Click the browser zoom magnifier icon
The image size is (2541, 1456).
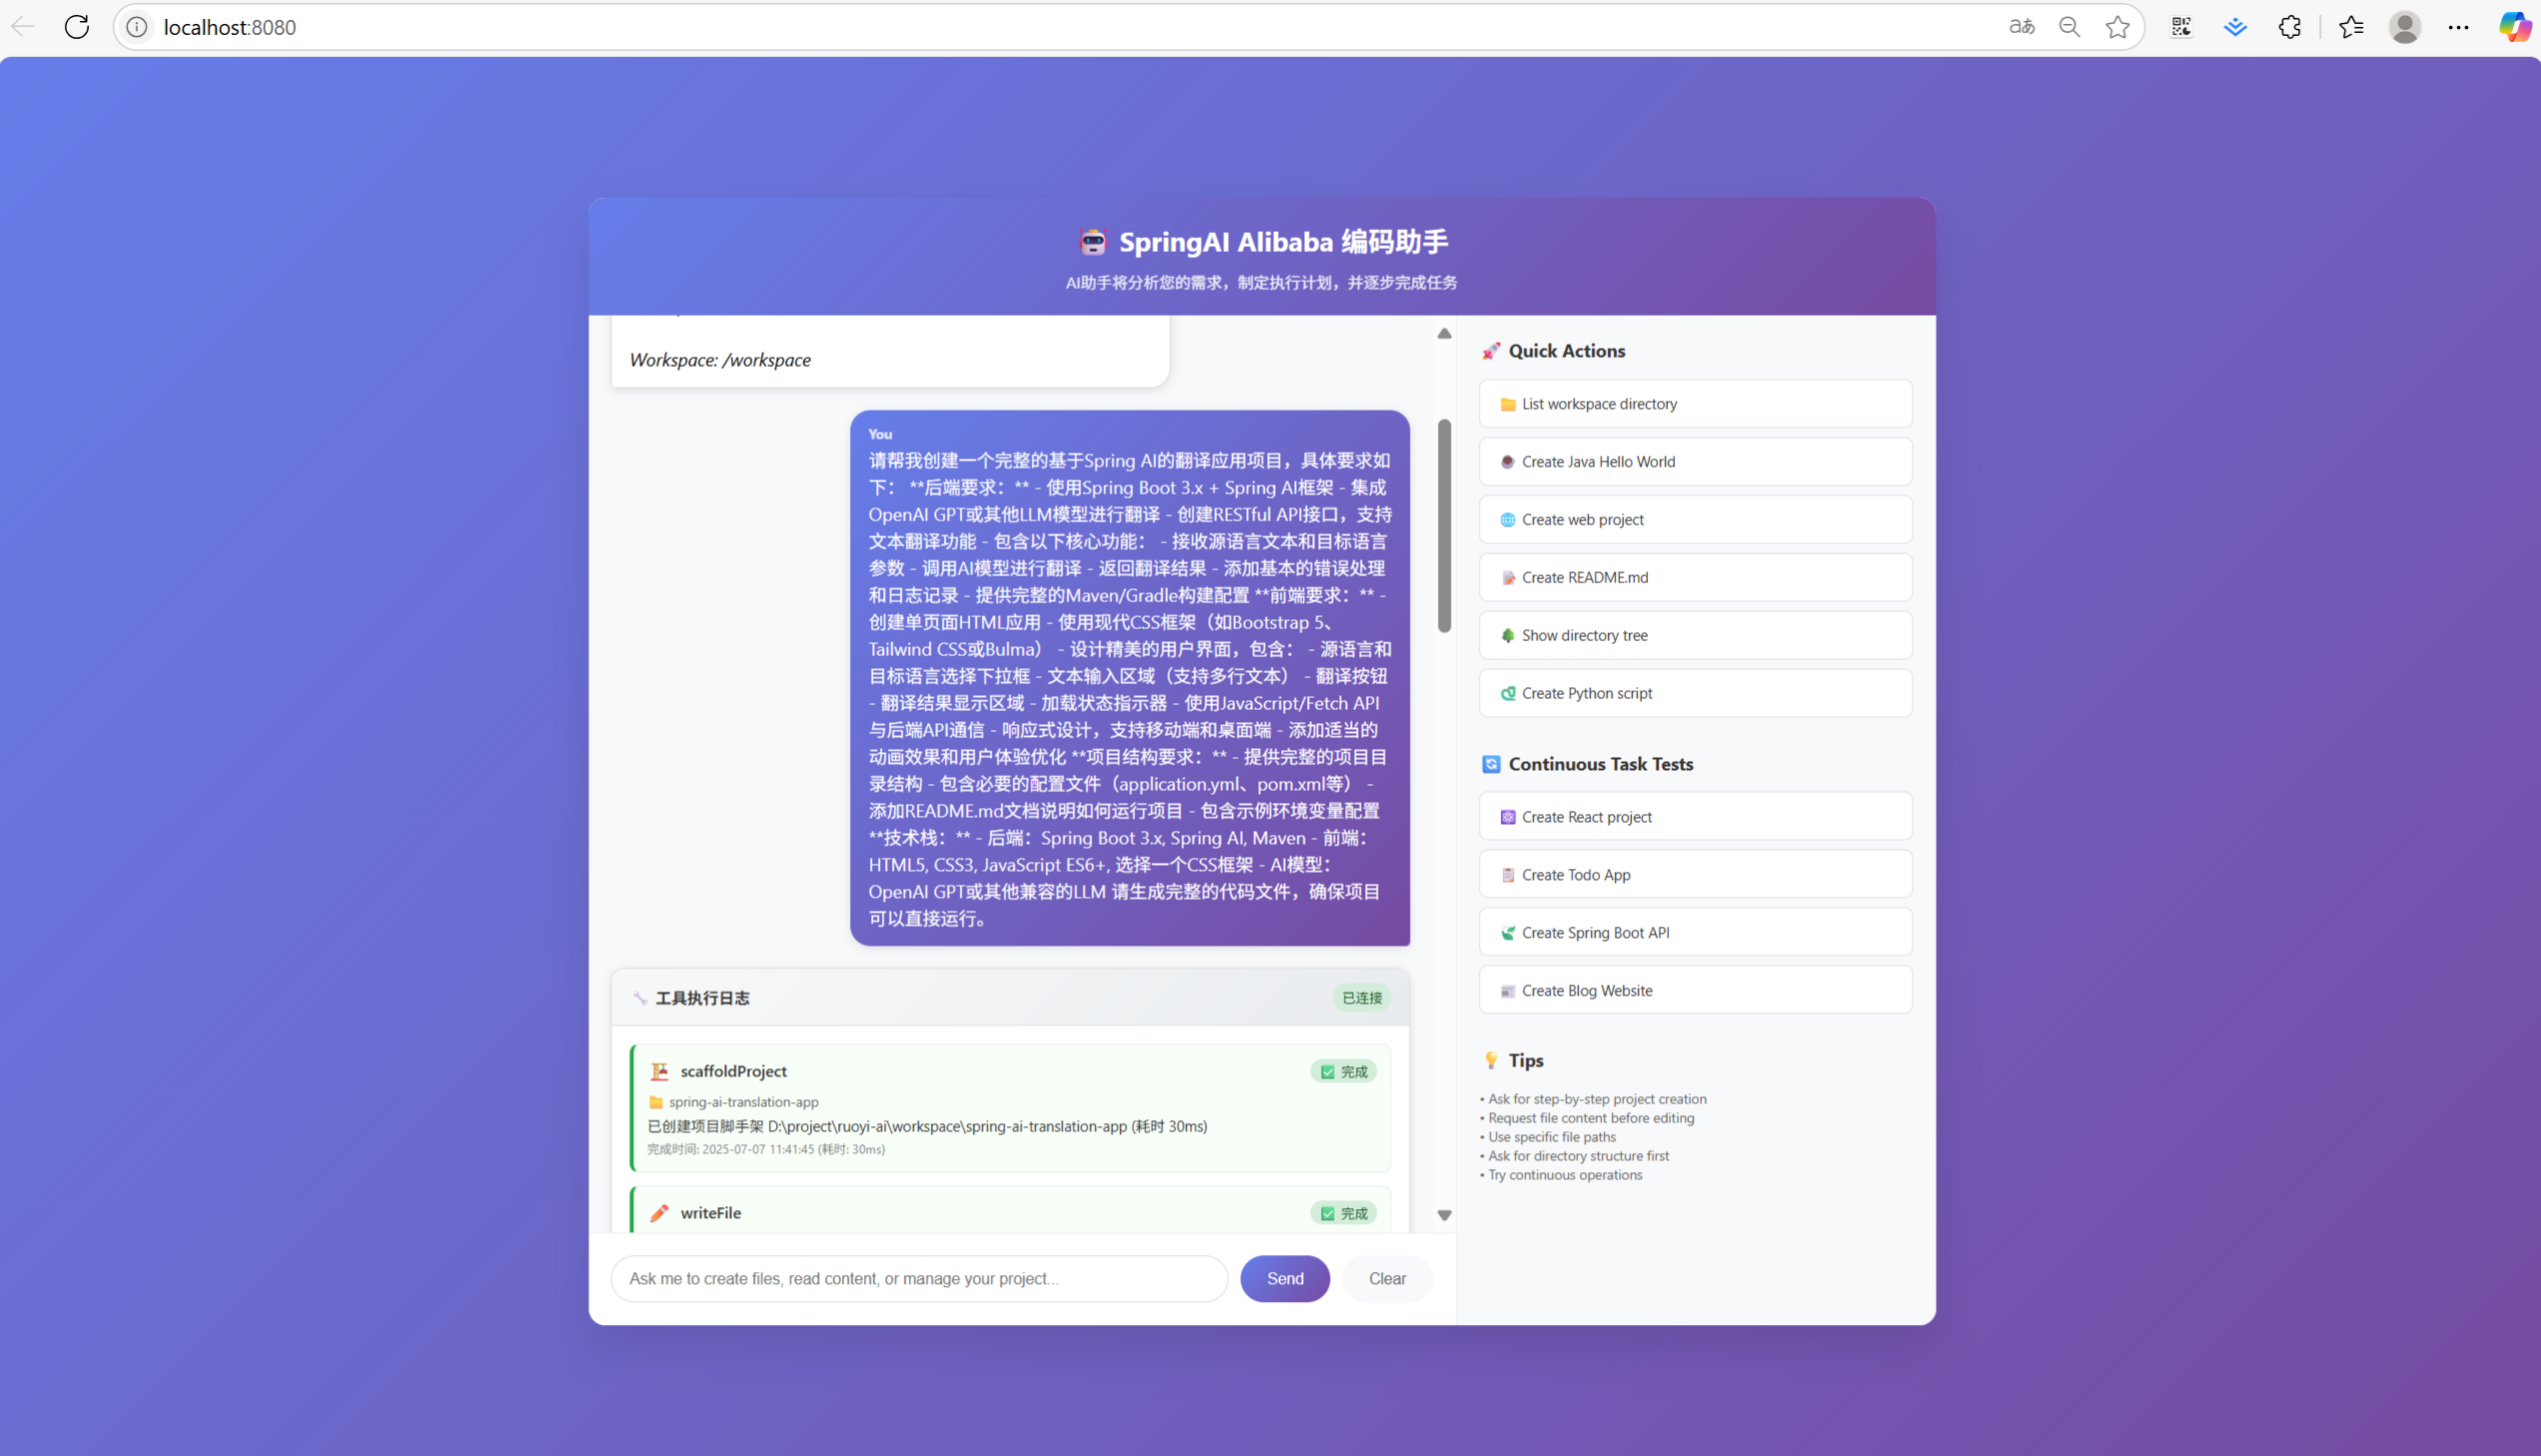2069,27
